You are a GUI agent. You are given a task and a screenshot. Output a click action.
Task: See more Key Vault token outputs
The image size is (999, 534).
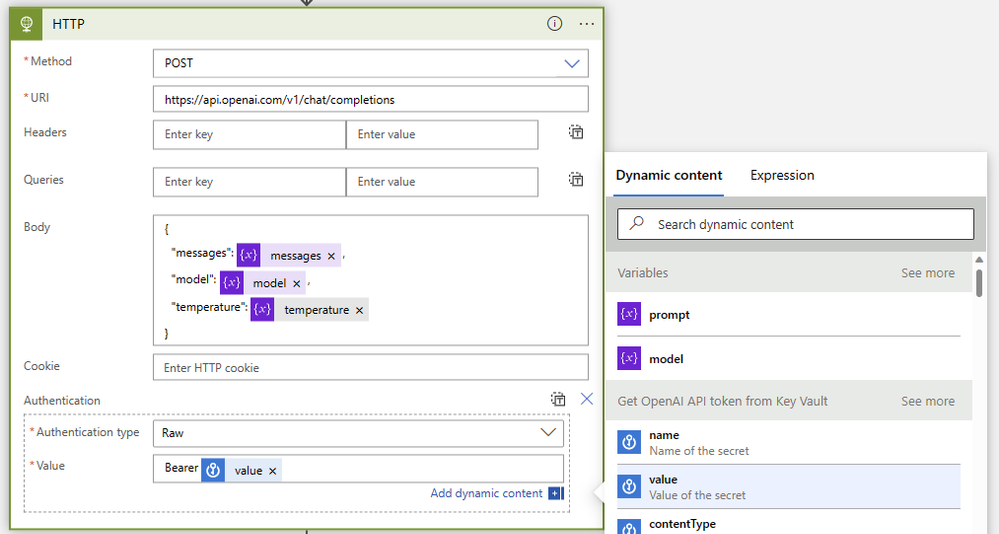(x=928, y=401)
